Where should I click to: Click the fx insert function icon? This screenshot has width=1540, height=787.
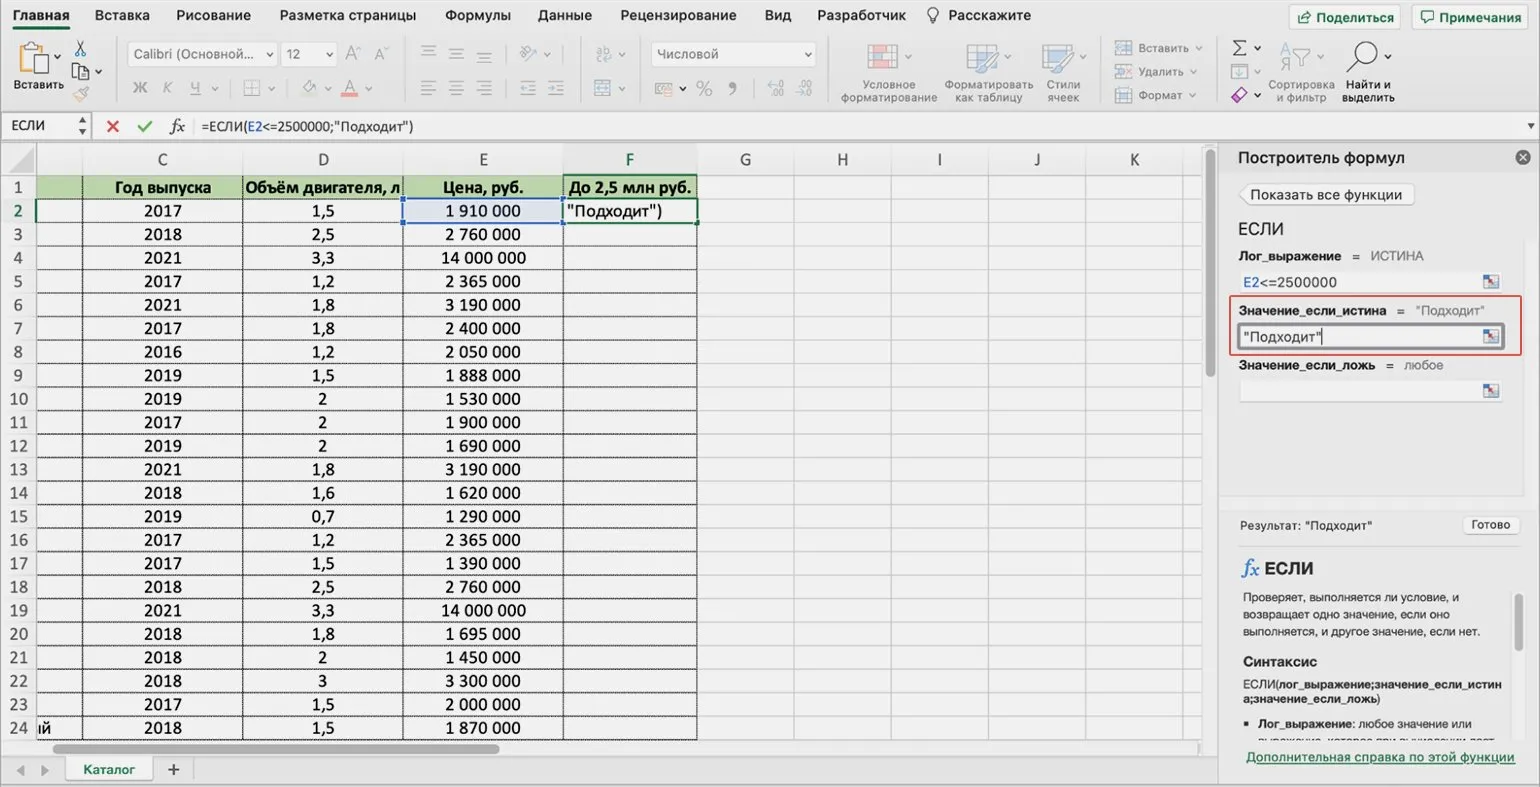coord(177,126)
